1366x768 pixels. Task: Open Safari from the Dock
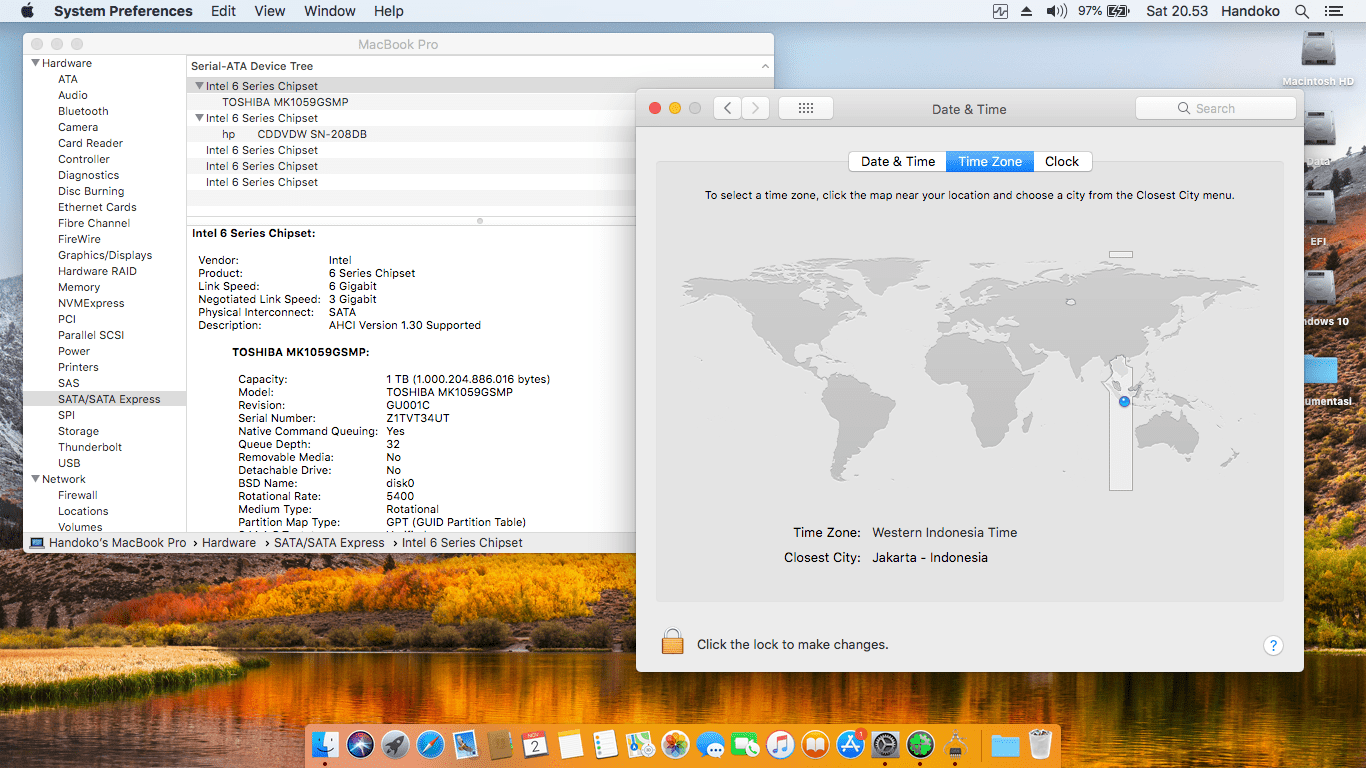tap(430, 745)
